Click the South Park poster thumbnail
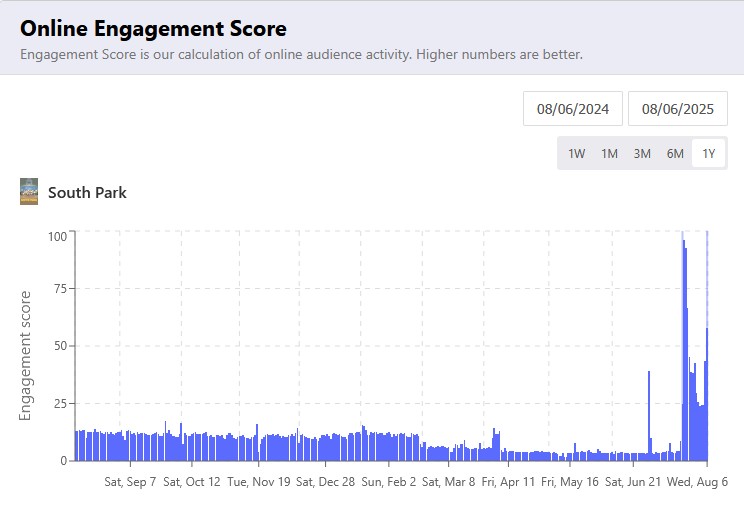 [x=29, y=192]
